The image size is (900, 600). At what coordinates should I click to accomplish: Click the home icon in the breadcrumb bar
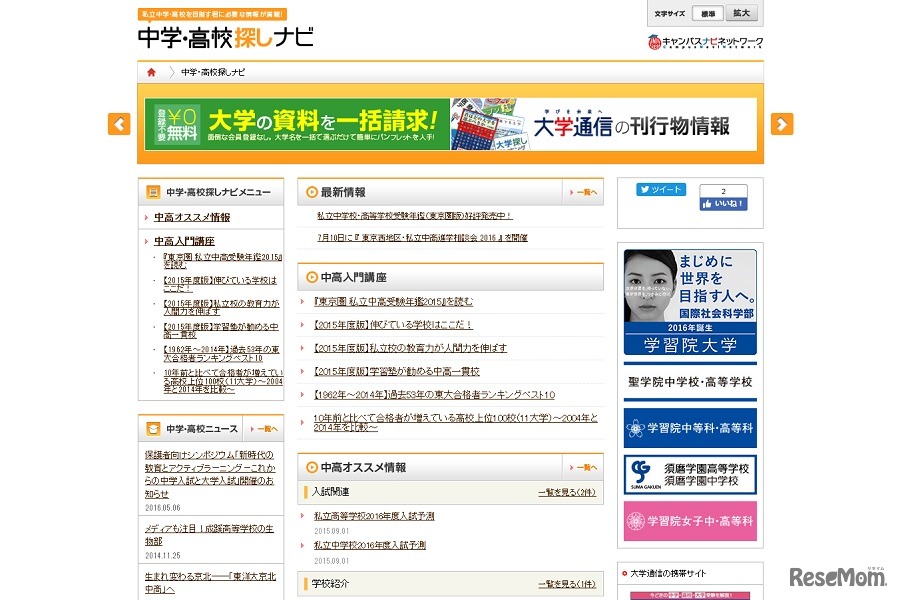coord(150,71)
